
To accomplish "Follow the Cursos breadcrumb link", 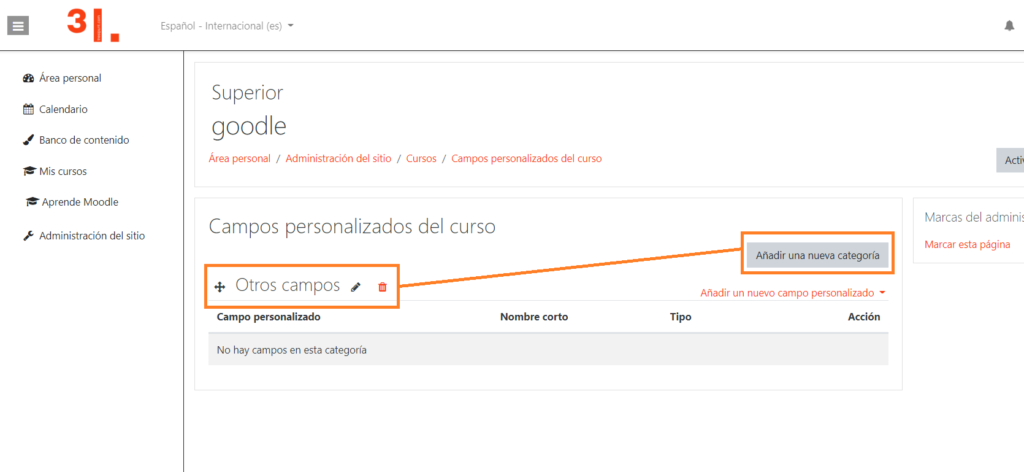I will [x=421, y=158].
